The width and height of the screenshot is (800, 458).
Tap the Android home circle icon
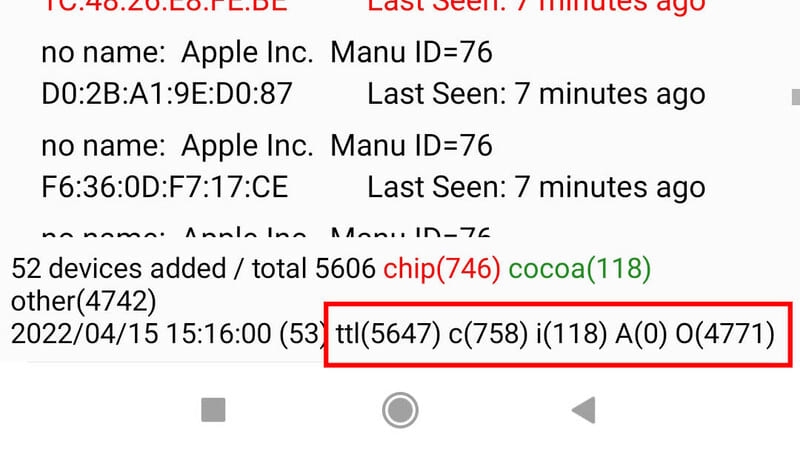tap(400, 410)
